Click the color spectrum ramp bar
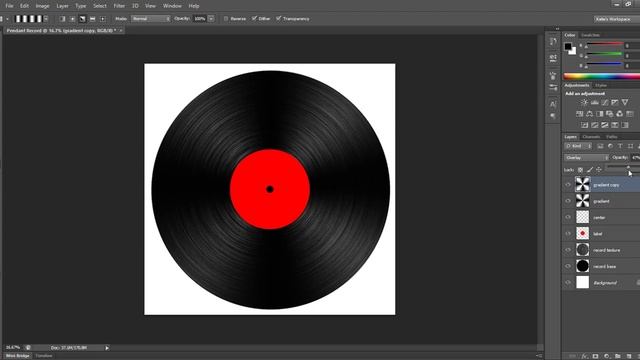The width and height of the screenshot is (640, 360). tap(602, 76)
